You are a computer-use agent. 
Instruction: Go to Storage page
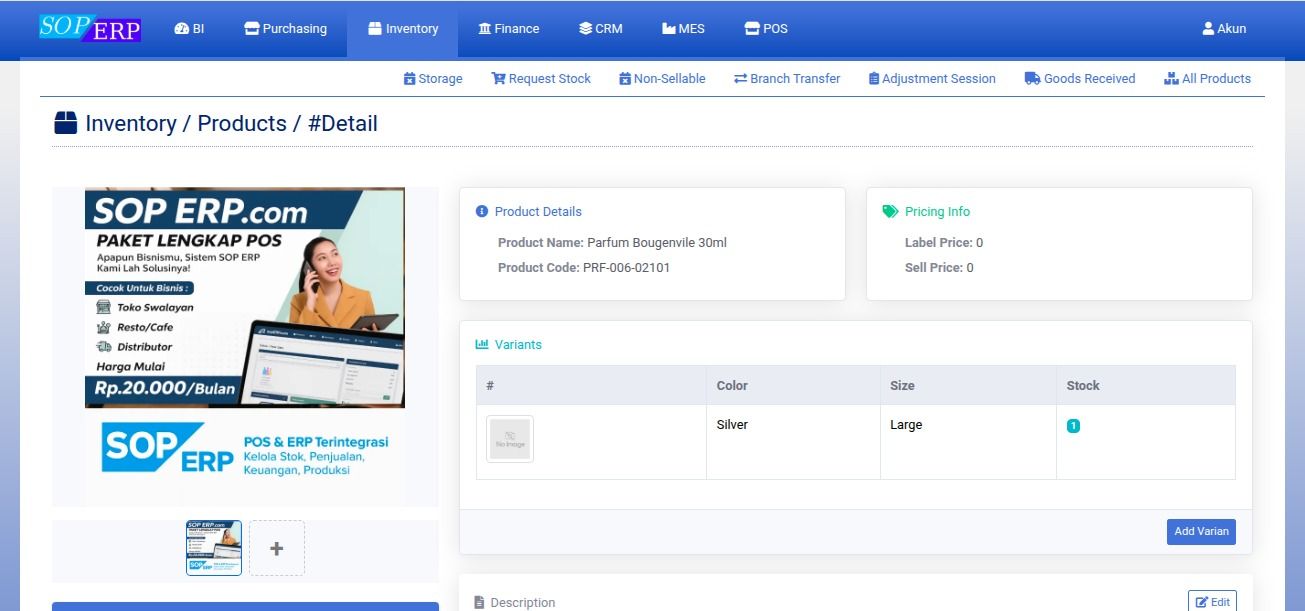click(433, 79)
